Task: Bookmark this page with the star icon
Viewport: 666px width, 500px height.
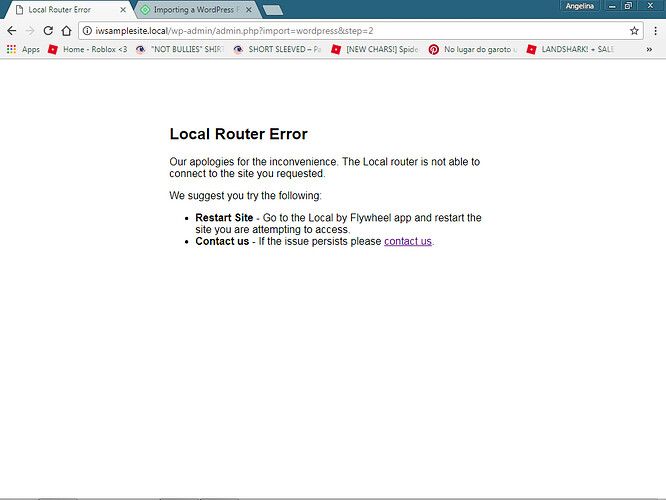Action: click(x=634, y=31)
